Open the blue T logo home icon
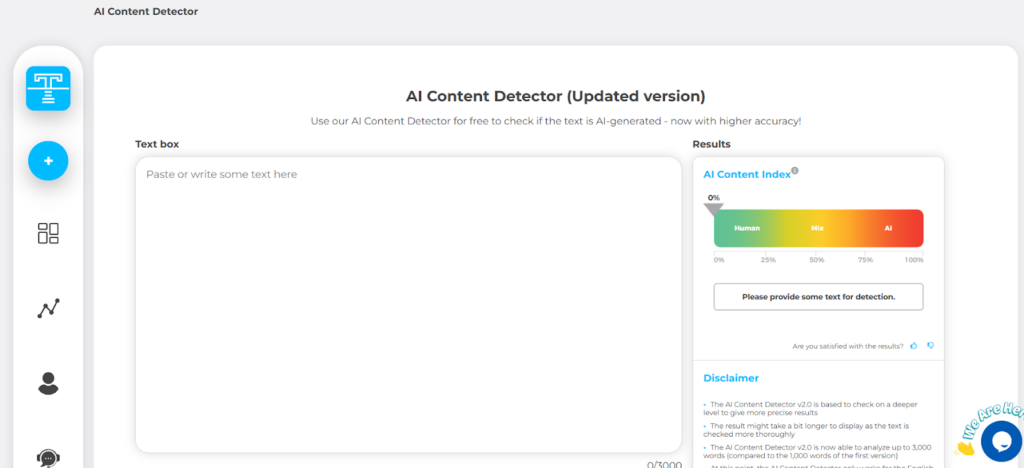The height and width of the screenshot is (468, 1024). tap(48, 88)
